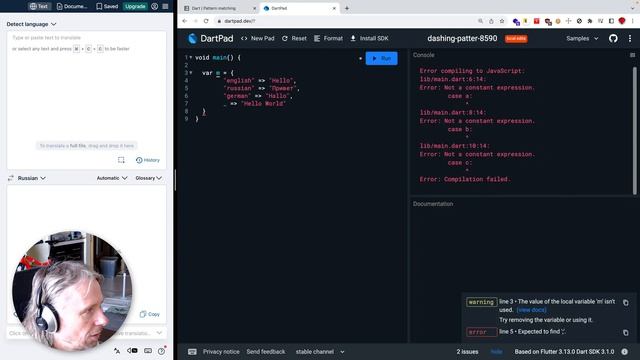Image resolution: width=640 pixels, height=360 pixels.
Task: Open the browser profile avatar icon
Action: pos(622,21)
